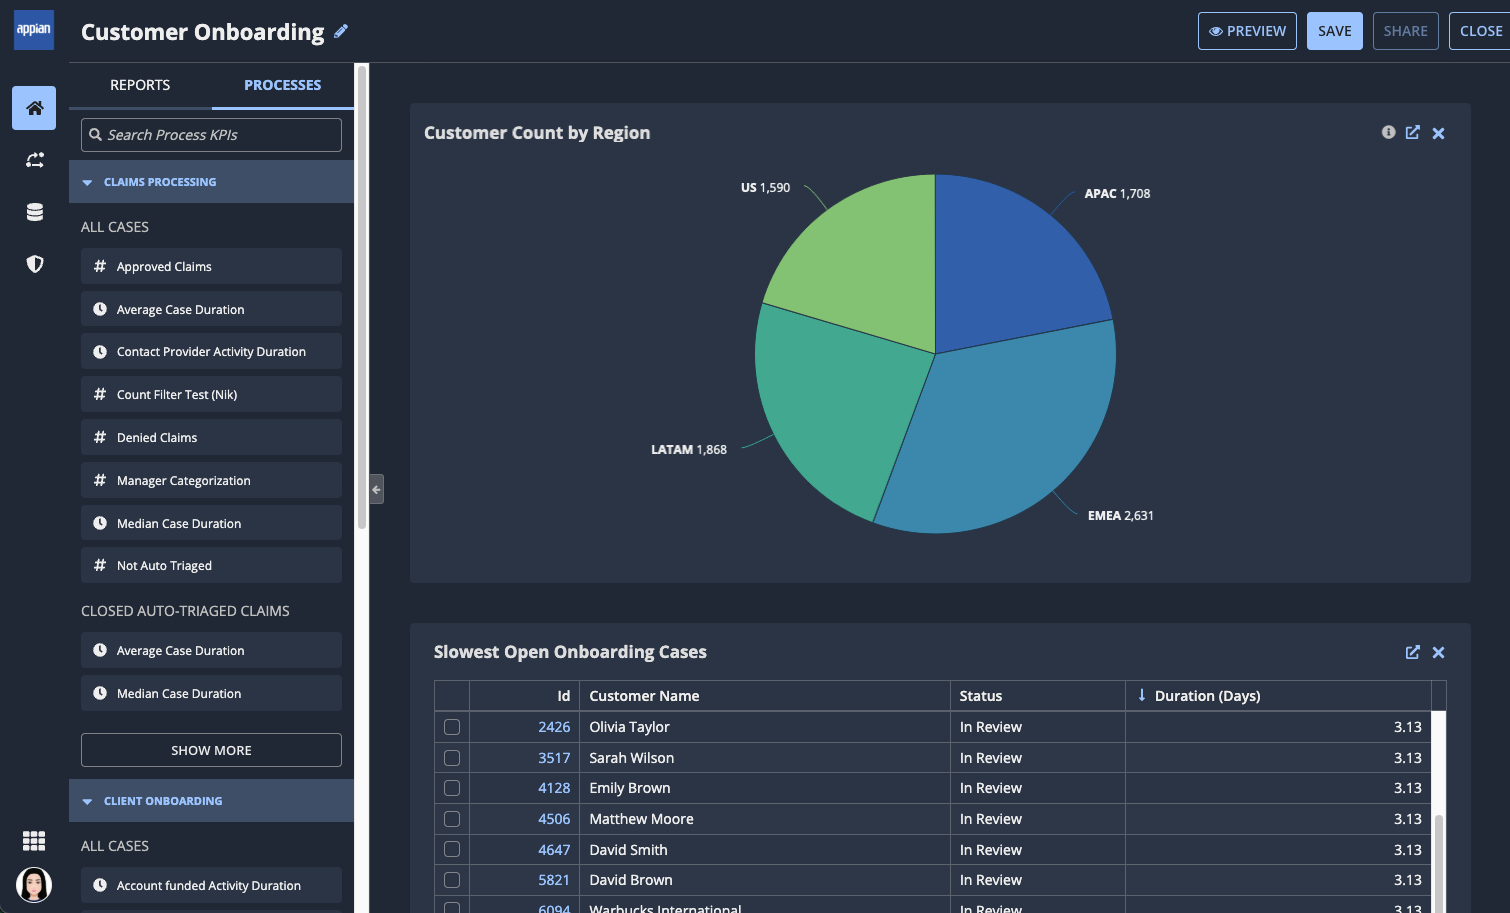Remove the Slowest Open Onboarding Cases card

pos(1438,652)
